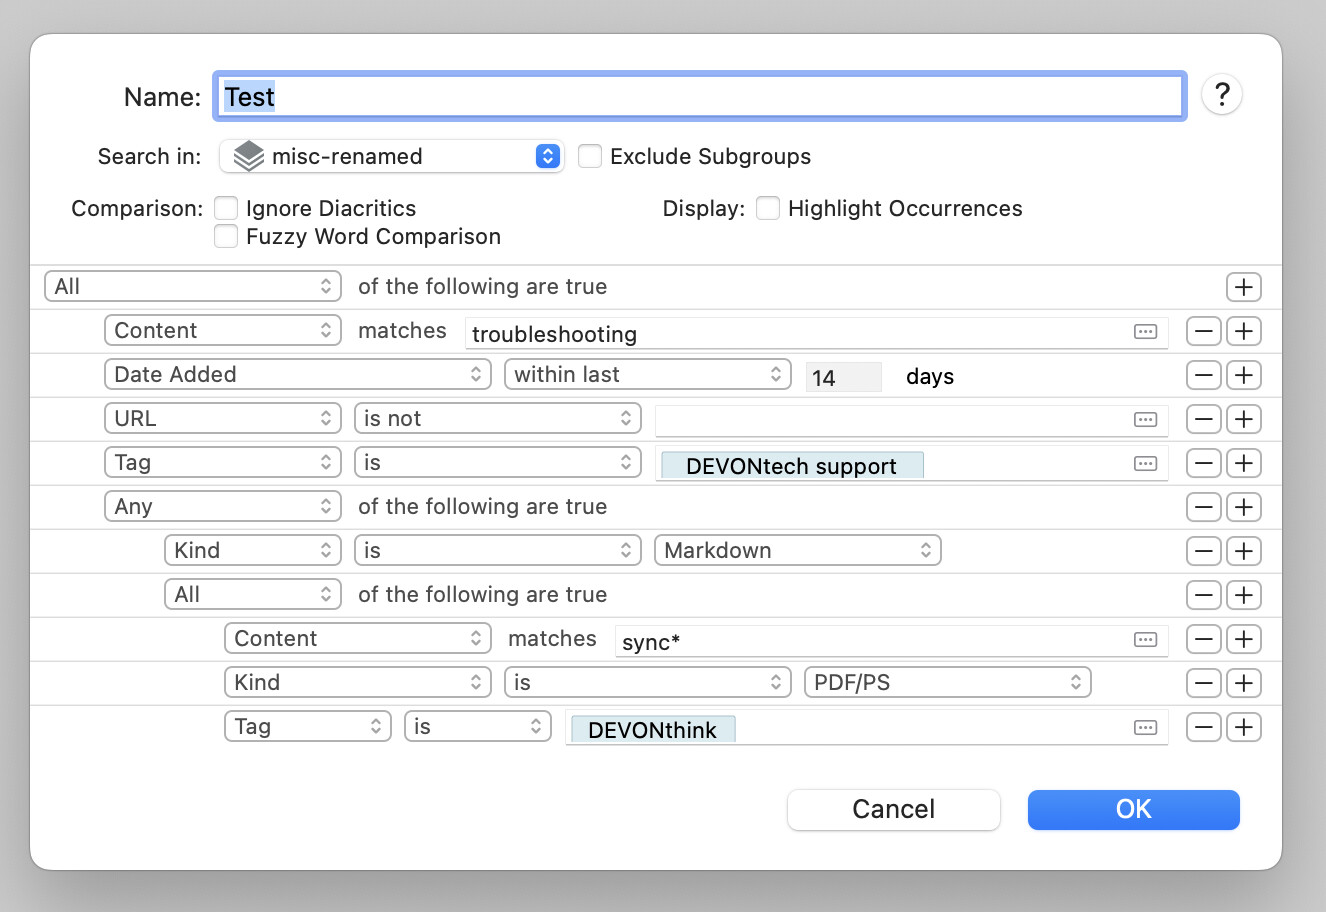The image size is (1326, 912).
Task: Add a rule after the troubleshooting Content row
Action: (1243, 331)
